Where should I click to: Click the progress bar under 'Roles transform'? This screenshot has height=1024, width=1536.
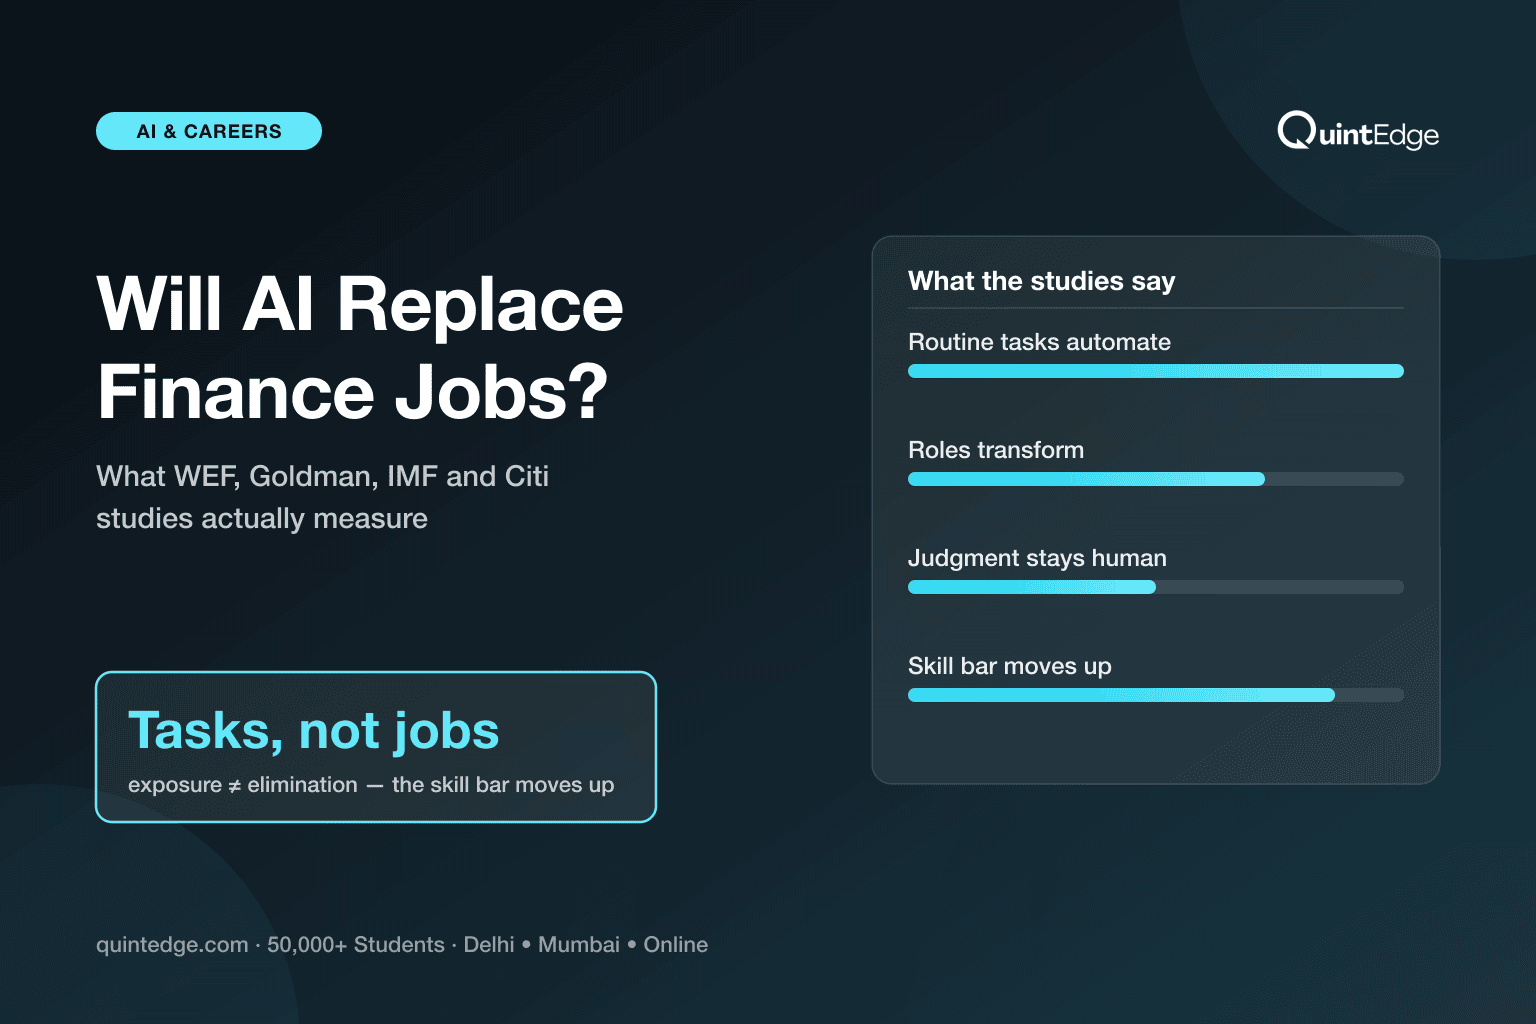pyautogui.click(x=1156, y=479)
